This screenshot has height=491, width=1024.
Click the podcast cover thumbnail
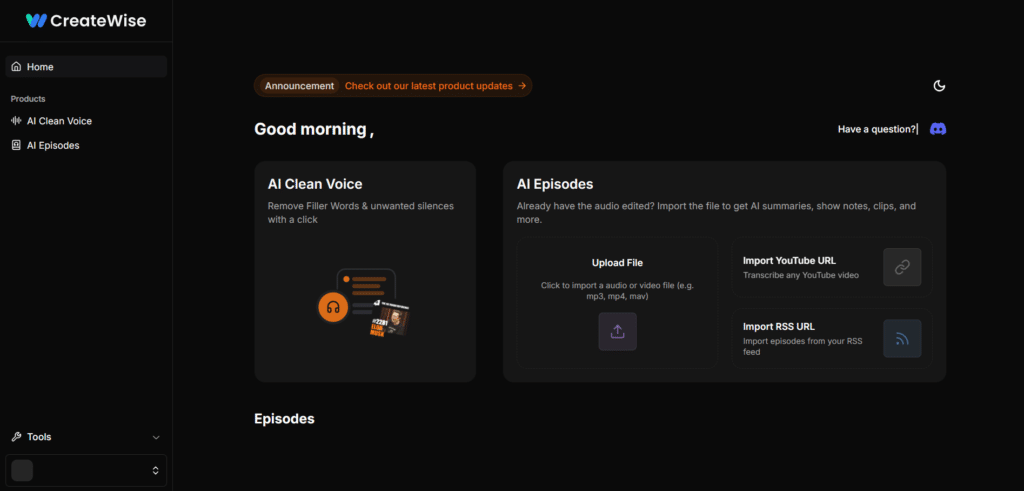[x=389, y=318]
